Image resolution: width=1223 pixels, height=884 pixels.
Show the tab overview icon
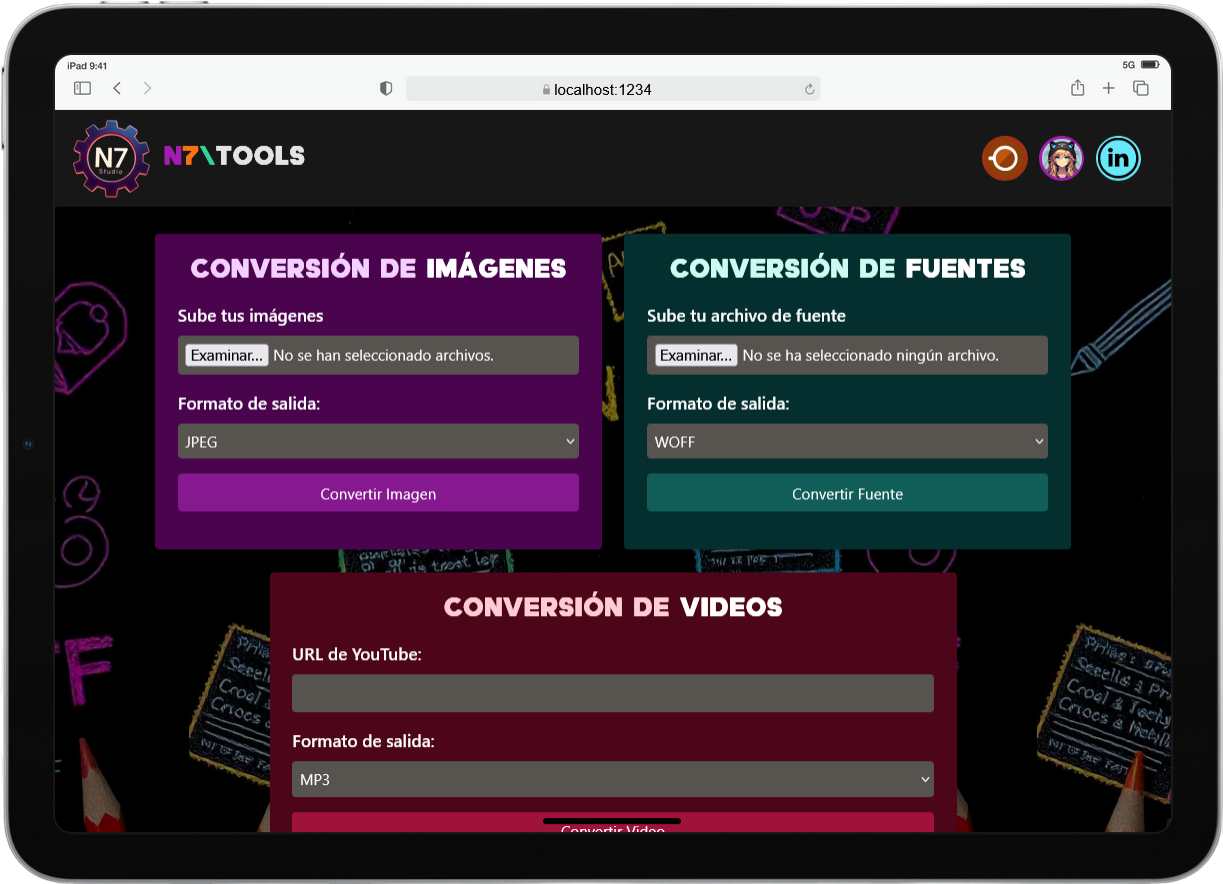1140,89
